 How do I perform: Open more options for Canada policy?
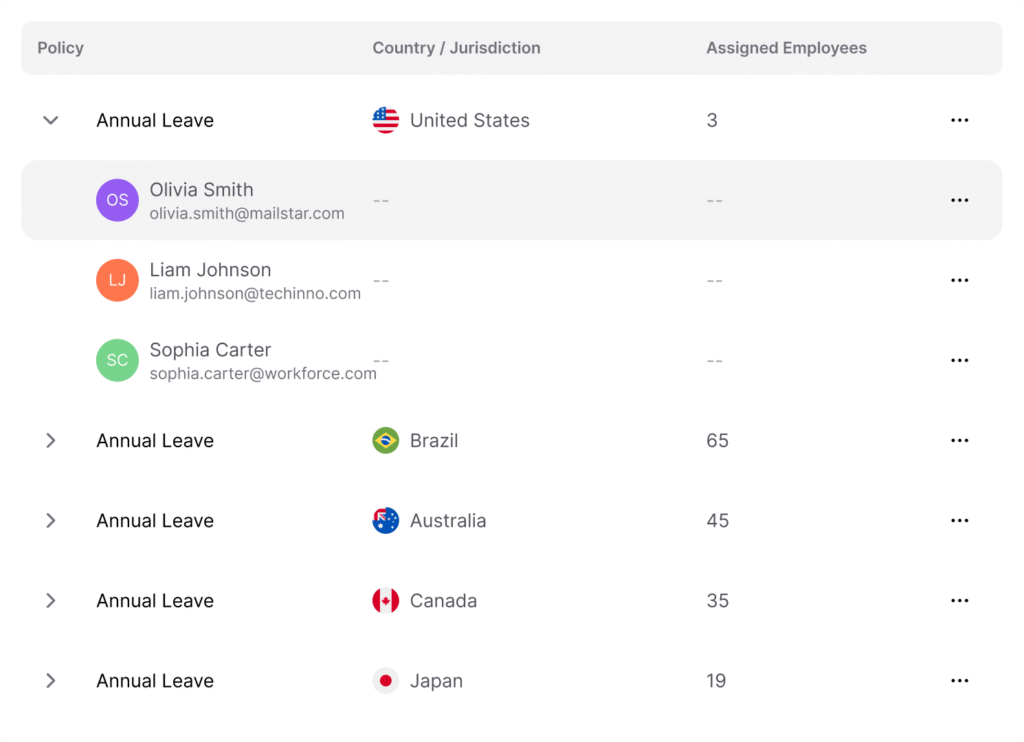pos(959,600)
